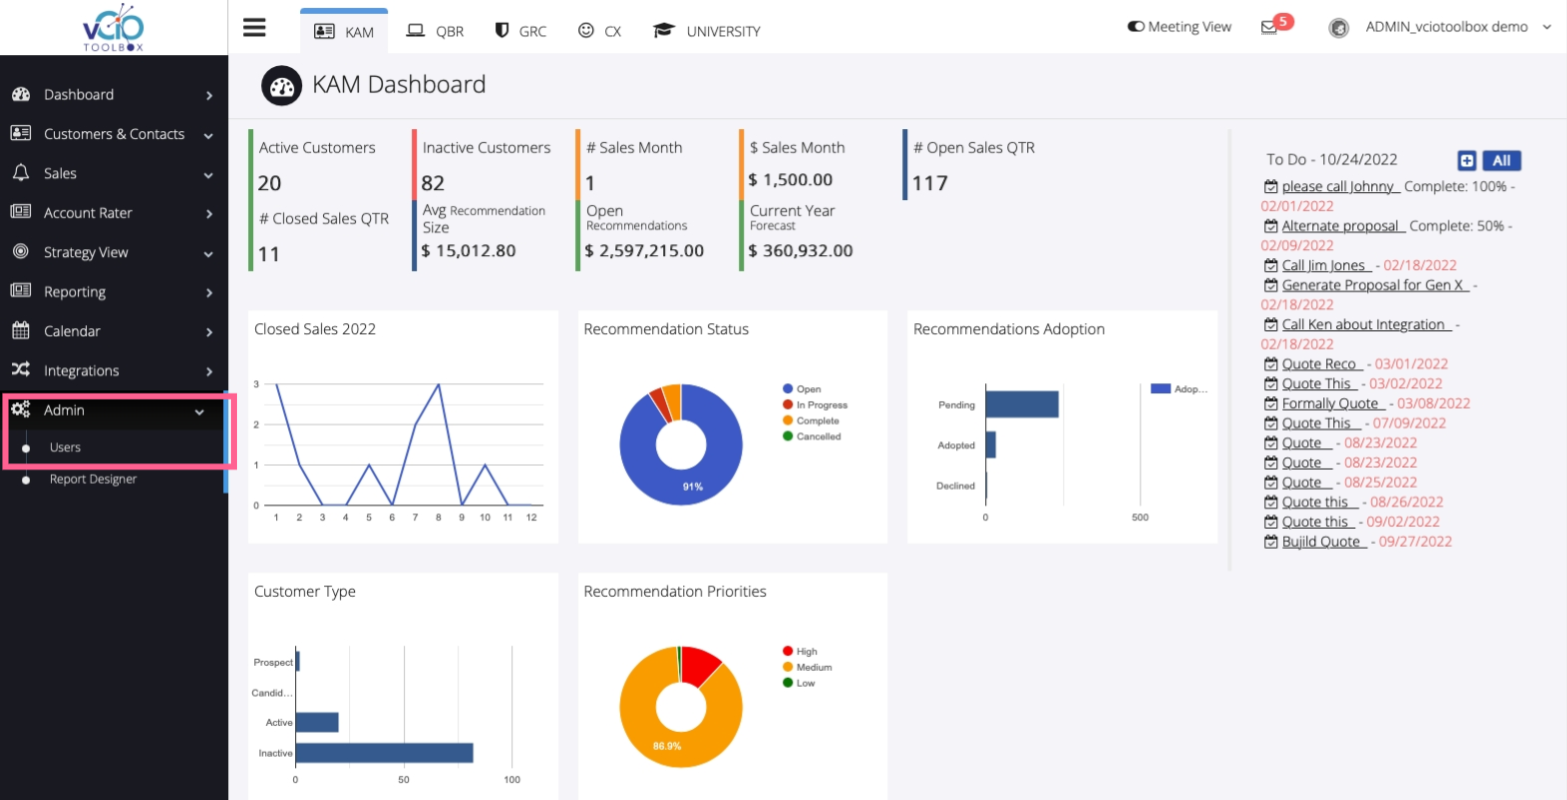Click the admin user avatar icon
The image size is (1567, 800).
click(1338, 28)
